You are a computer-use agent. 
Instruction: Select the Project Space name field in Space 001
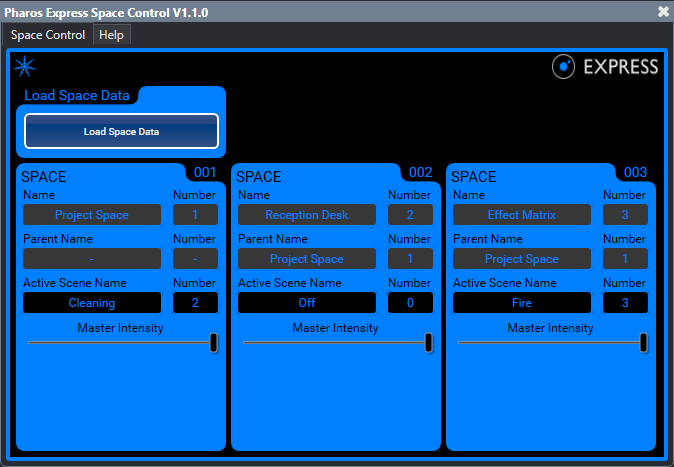point(92,215)
